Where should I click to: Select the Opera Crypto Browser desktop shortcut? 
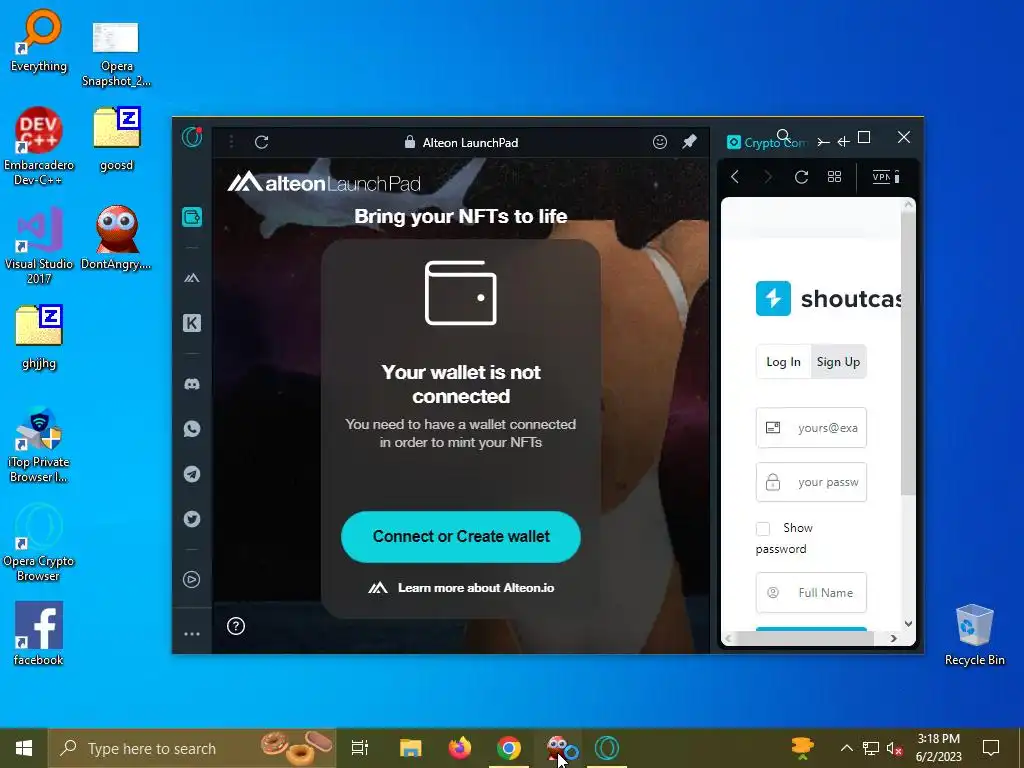(x=39, y=542)
